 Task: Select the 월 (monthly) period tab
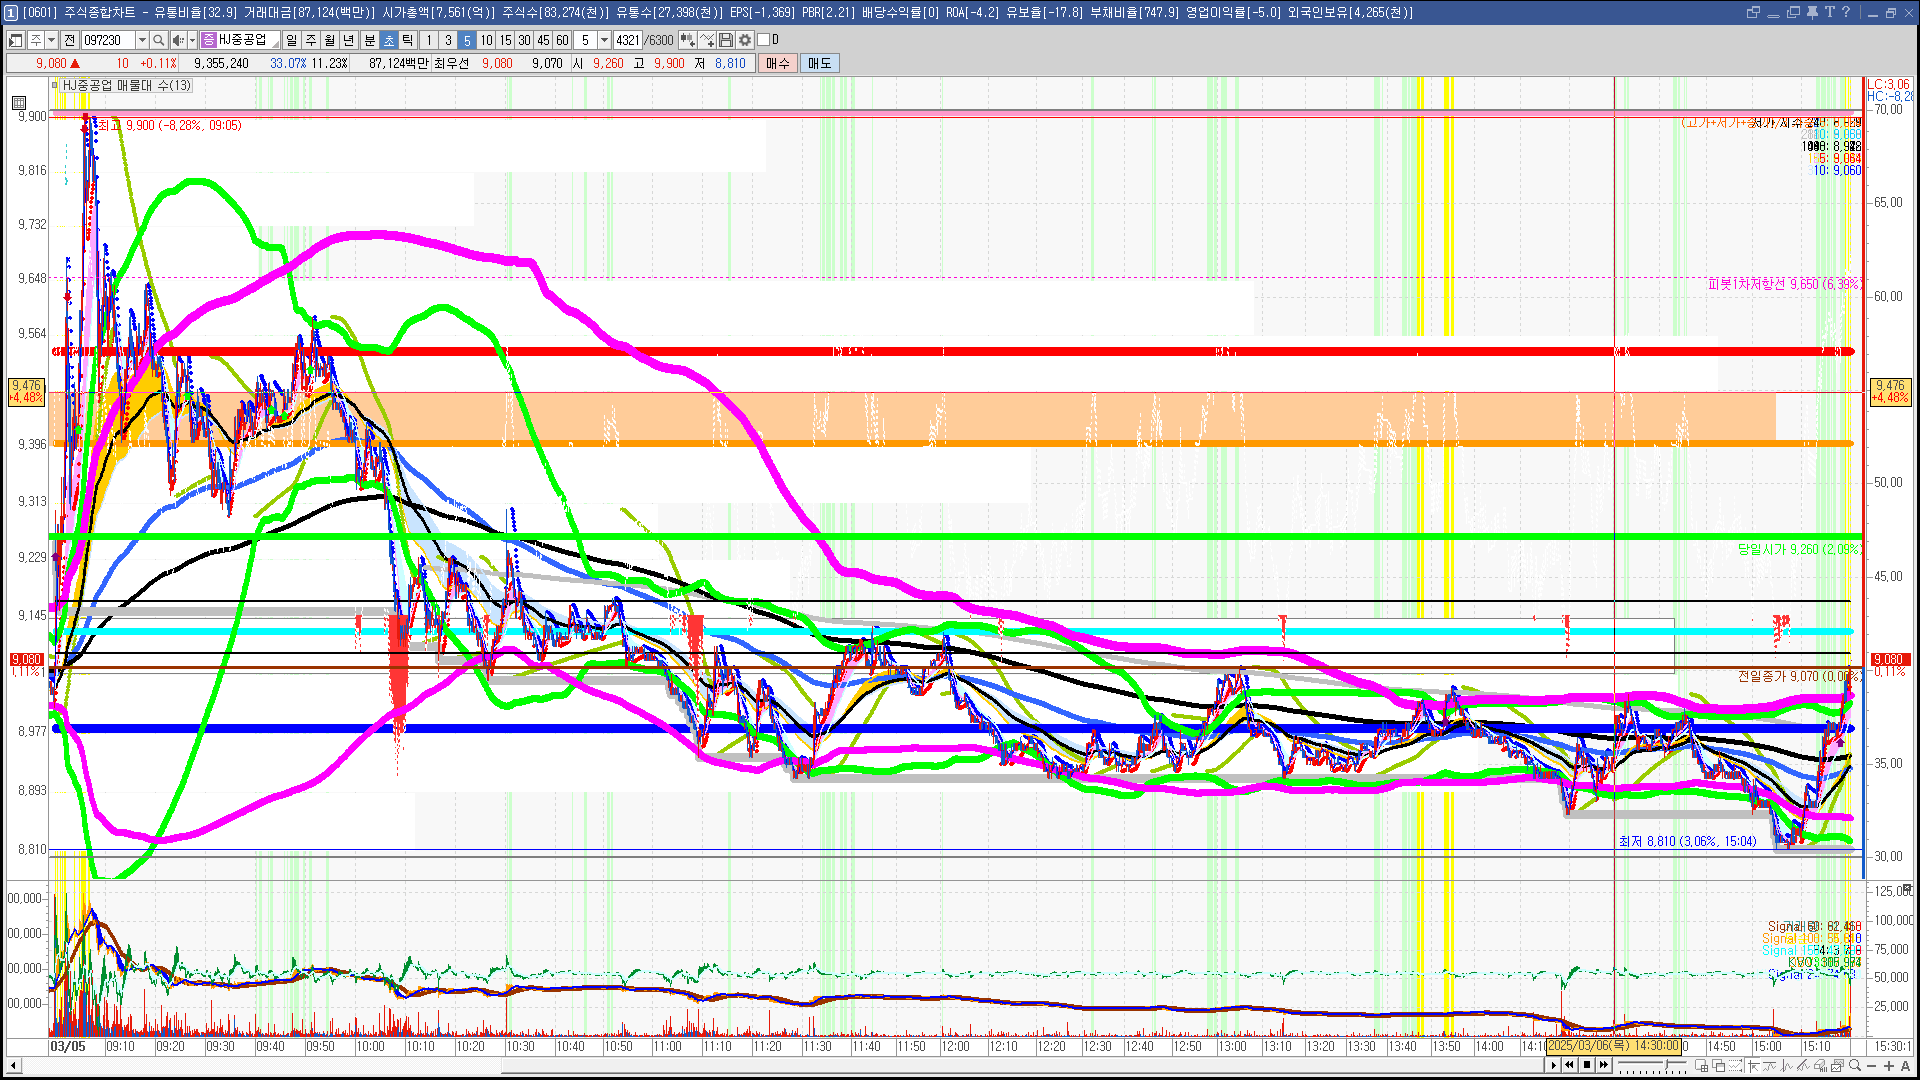330,40
